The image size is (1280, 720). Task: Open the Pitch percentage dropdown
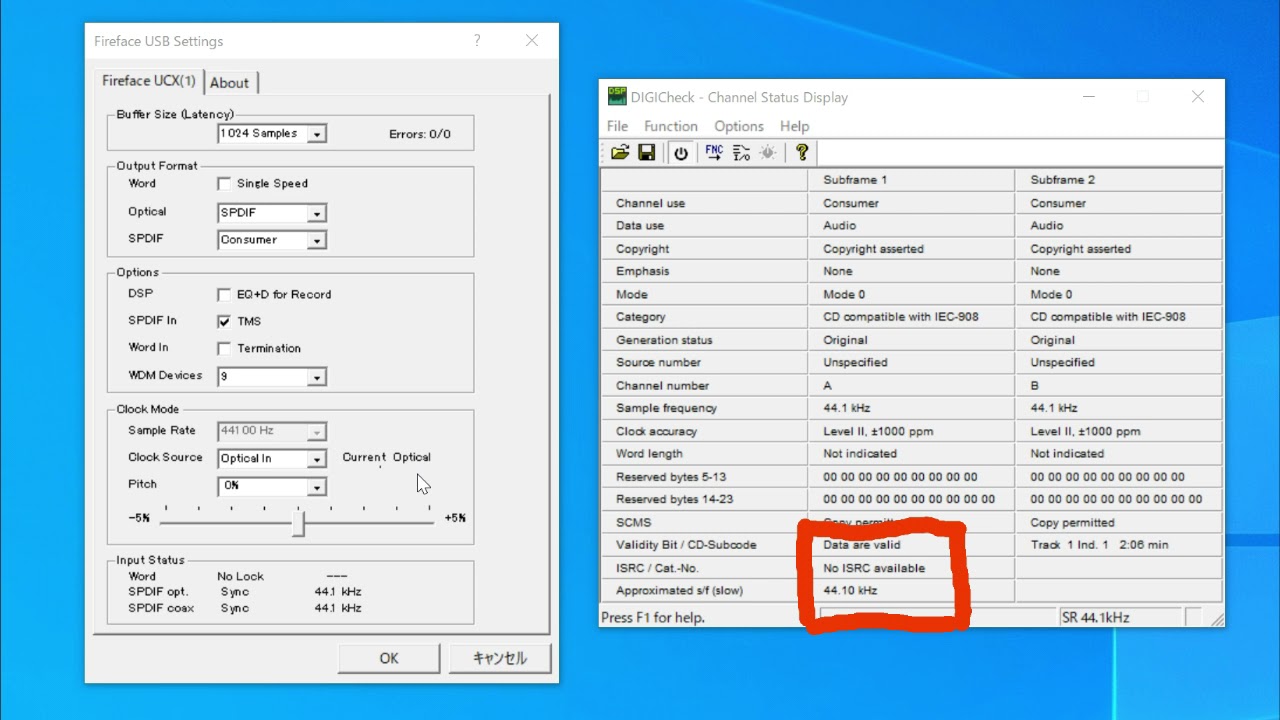316,487
